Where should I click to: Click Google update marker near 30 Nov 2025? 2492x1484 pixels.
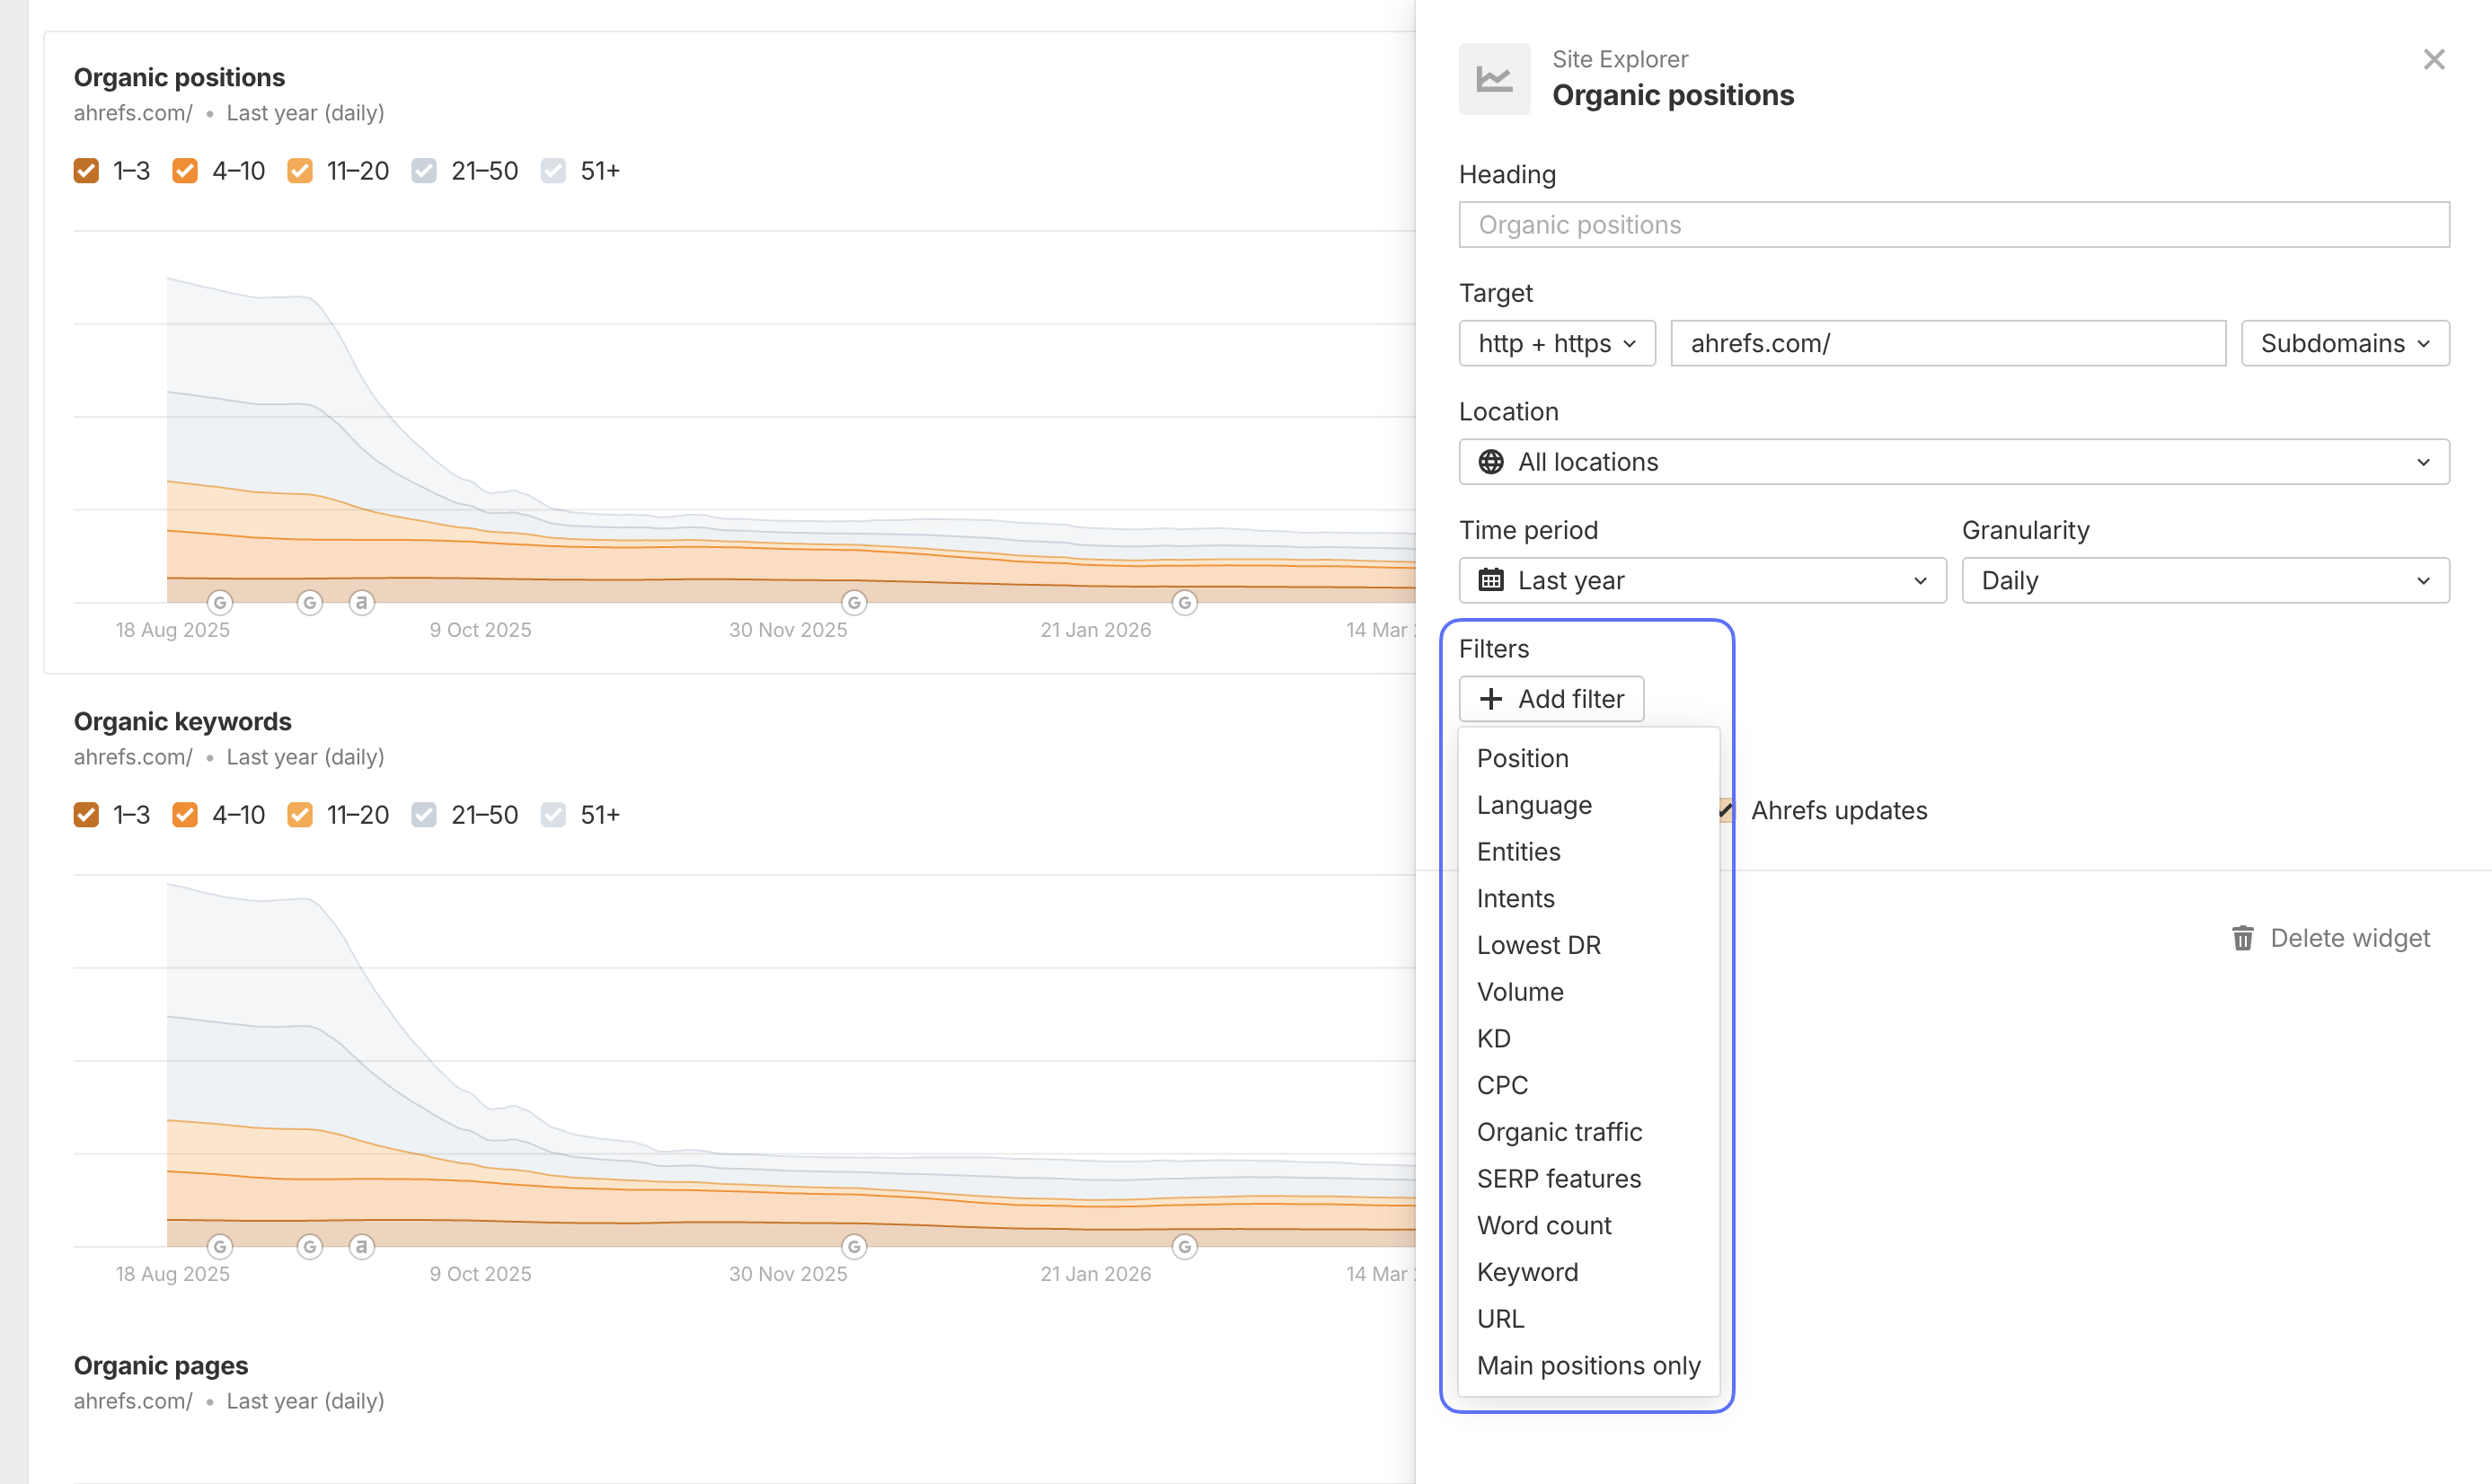[854, 603]
